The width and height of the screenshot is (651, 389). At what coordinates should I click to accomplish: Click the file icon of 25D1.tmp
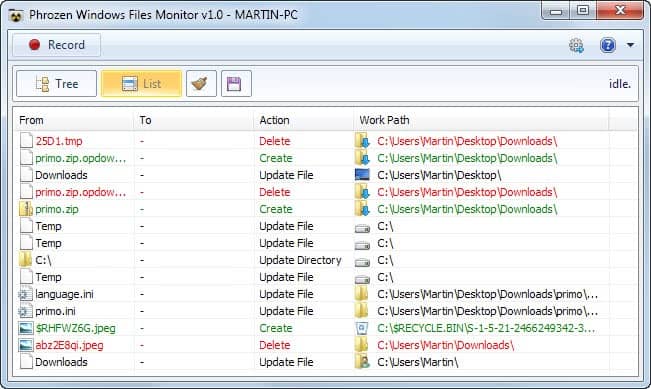pyautogui.click(x=26, y=141)
